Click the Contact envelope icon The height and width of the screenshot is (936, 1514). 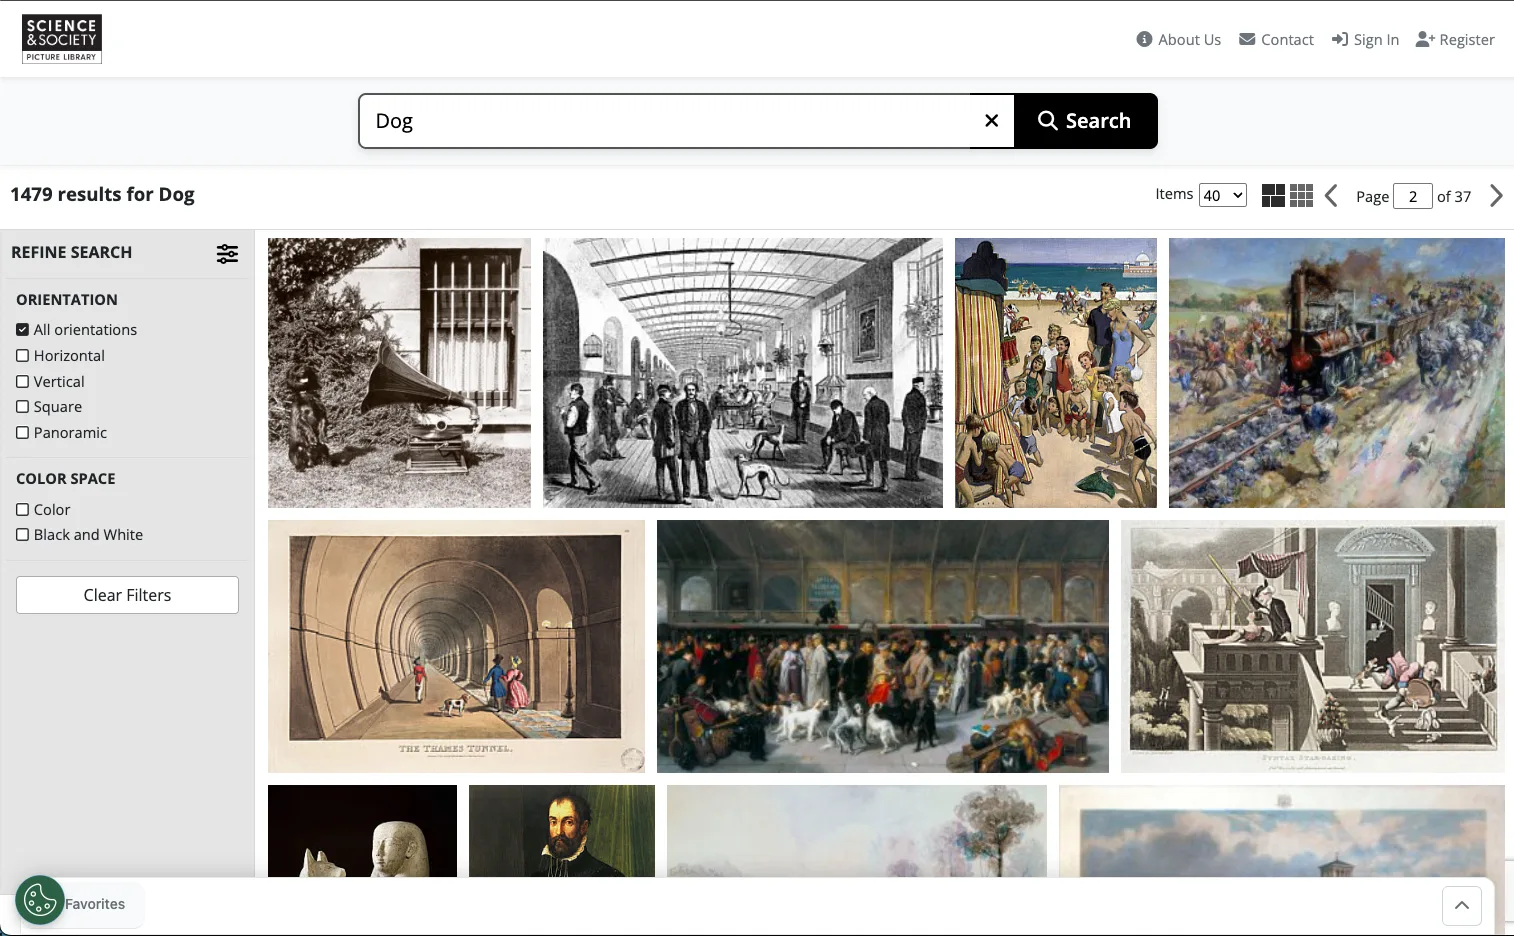click(x=1247, y=39)
